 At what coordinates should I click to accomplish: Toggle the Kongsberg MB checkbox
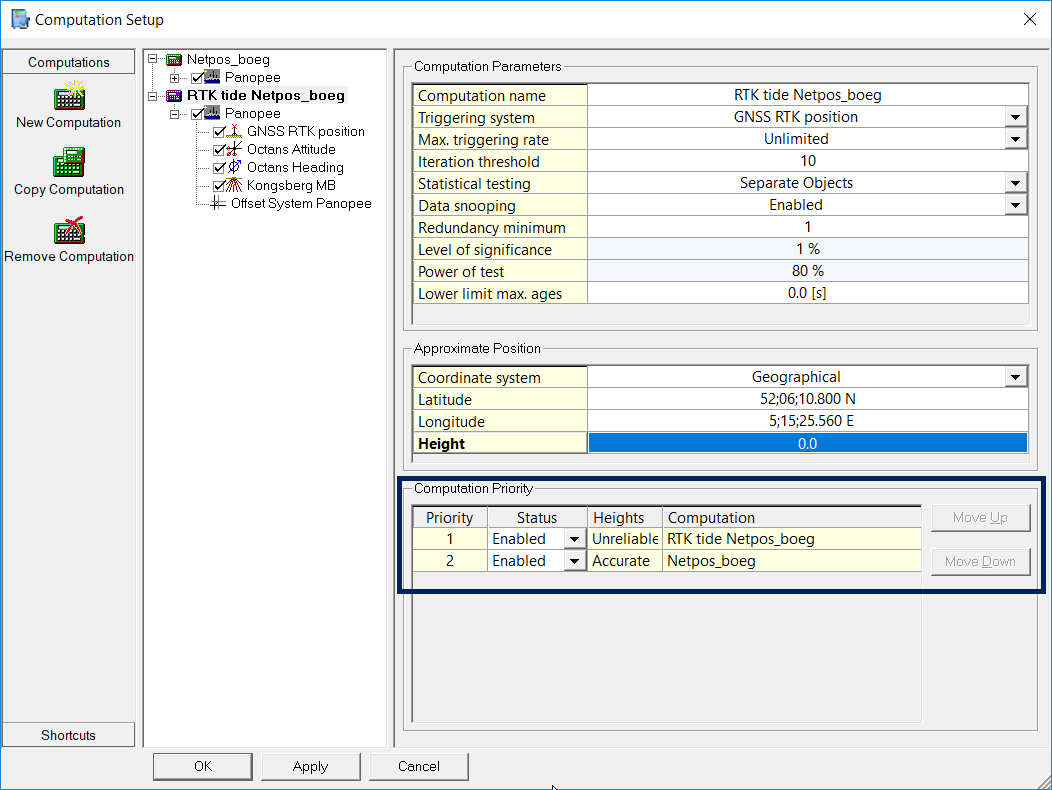pyautogui.click(x=220, y=185)
